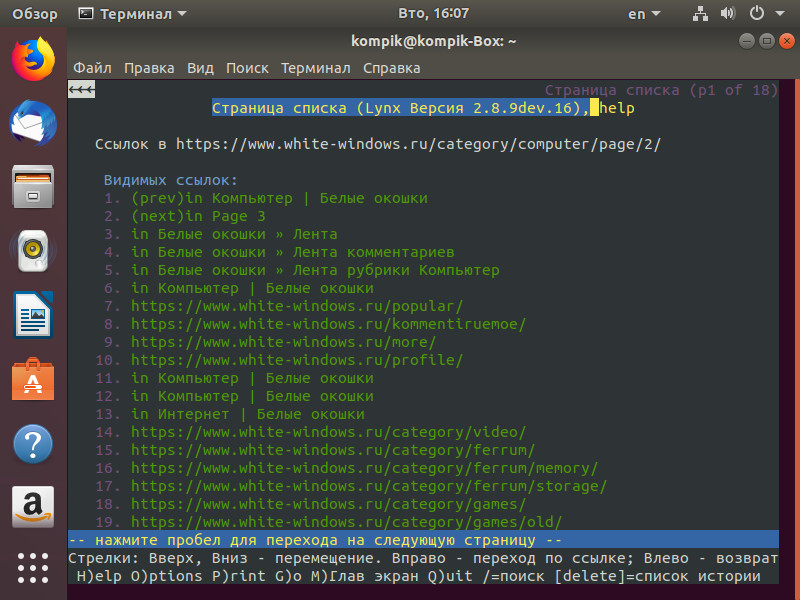Click the page counter (p1 of 18)
Screen dimensions: 800x600
tap(734, 90)
